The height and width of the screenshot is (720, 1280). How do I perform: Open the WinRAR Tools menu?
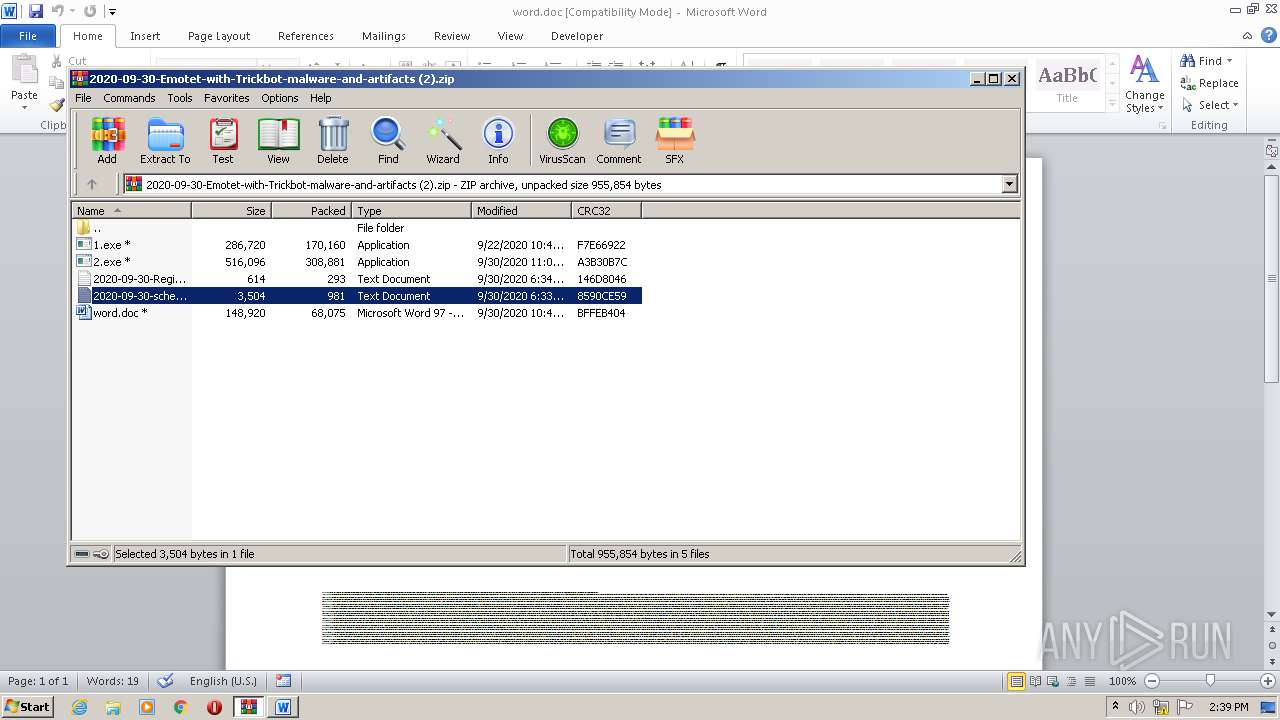[x=180, y=98]
